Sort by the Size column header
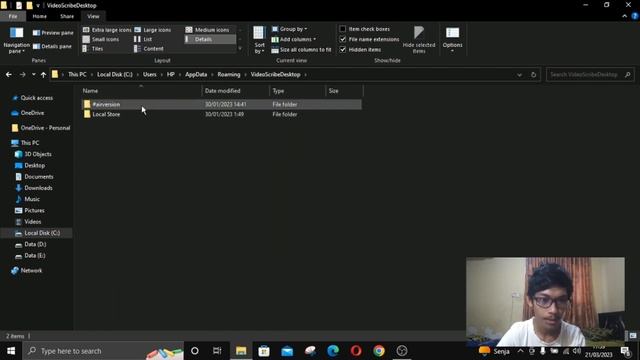The image size is (640, 360). [344, 91]
